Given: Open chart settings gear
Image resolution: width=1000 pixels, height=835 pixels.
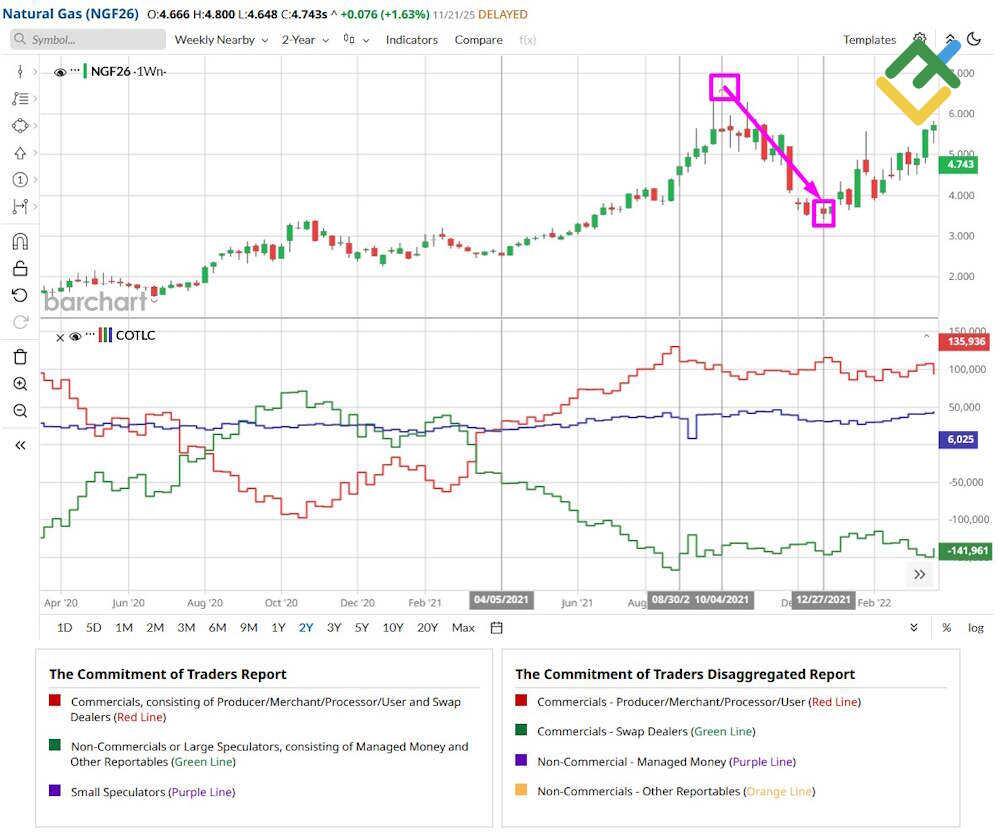Looking at the screenshot, I should coord(920,39).
